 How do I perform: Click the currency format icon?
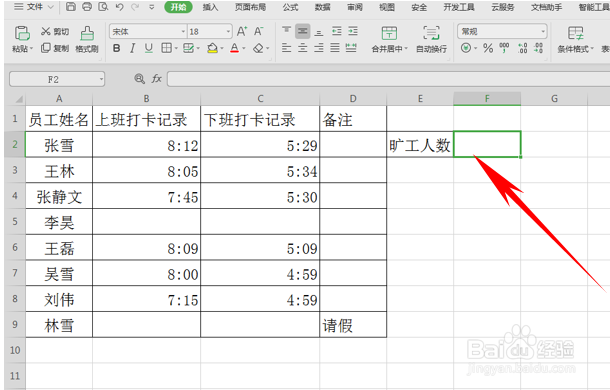(x=466, y=48)
